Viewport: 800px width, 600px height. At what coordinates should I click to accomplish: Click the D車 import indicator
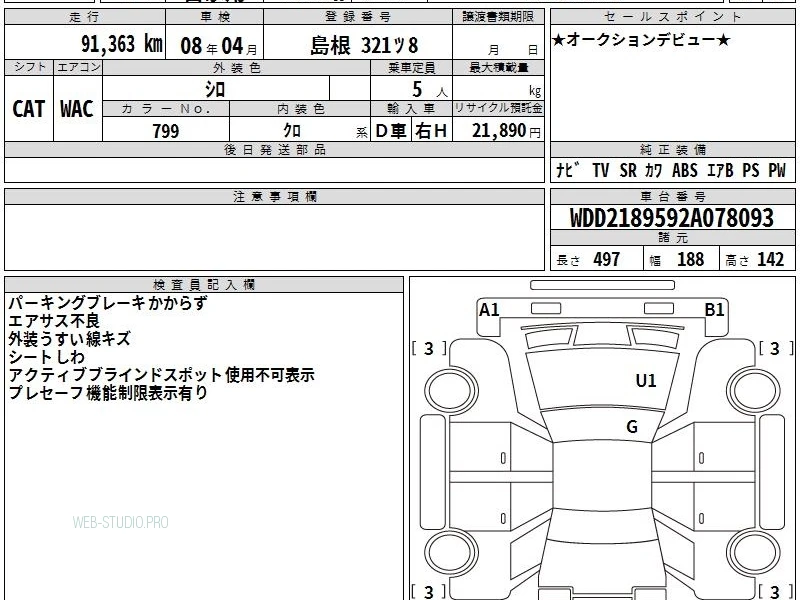click(391, 131)
